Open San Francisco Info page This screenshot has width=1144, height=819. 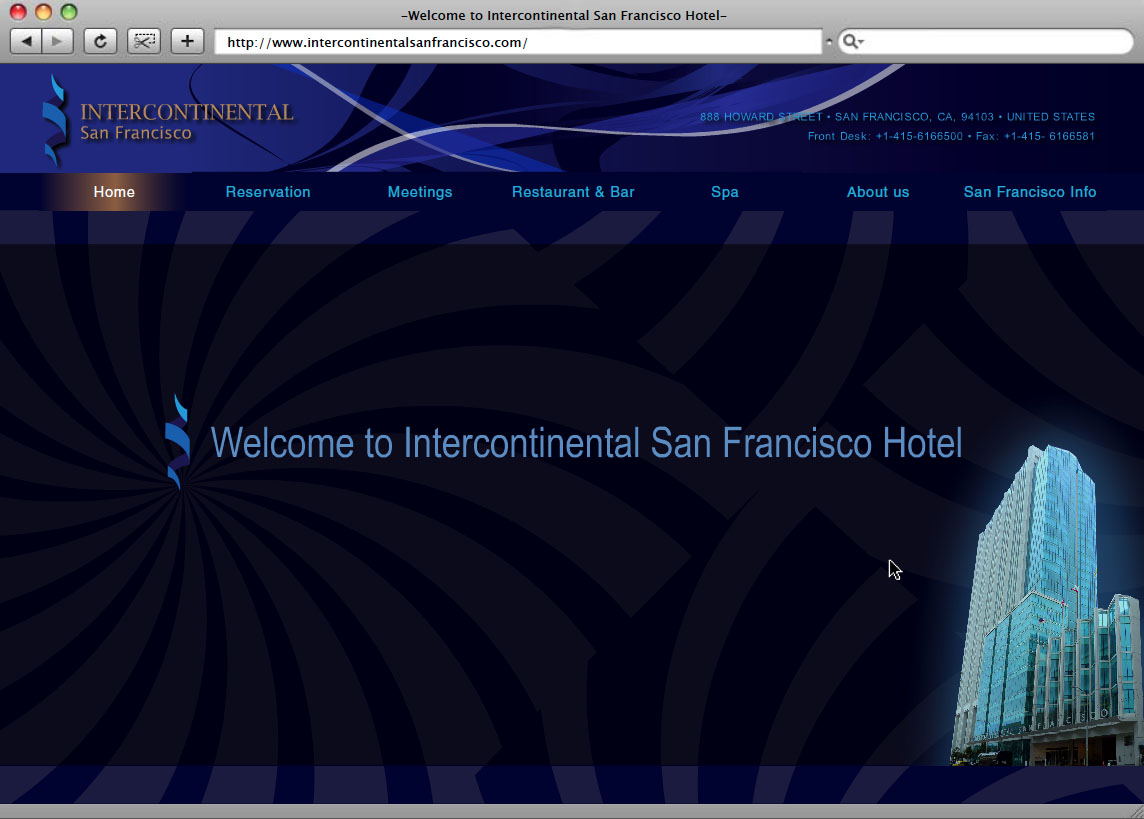point(1029,192)
